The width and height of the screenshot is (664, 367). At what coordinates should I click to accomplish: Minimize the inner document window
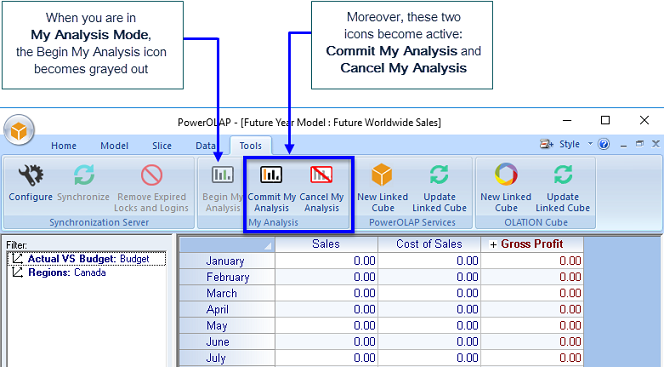pyautogui.click(x=623, y=145)
